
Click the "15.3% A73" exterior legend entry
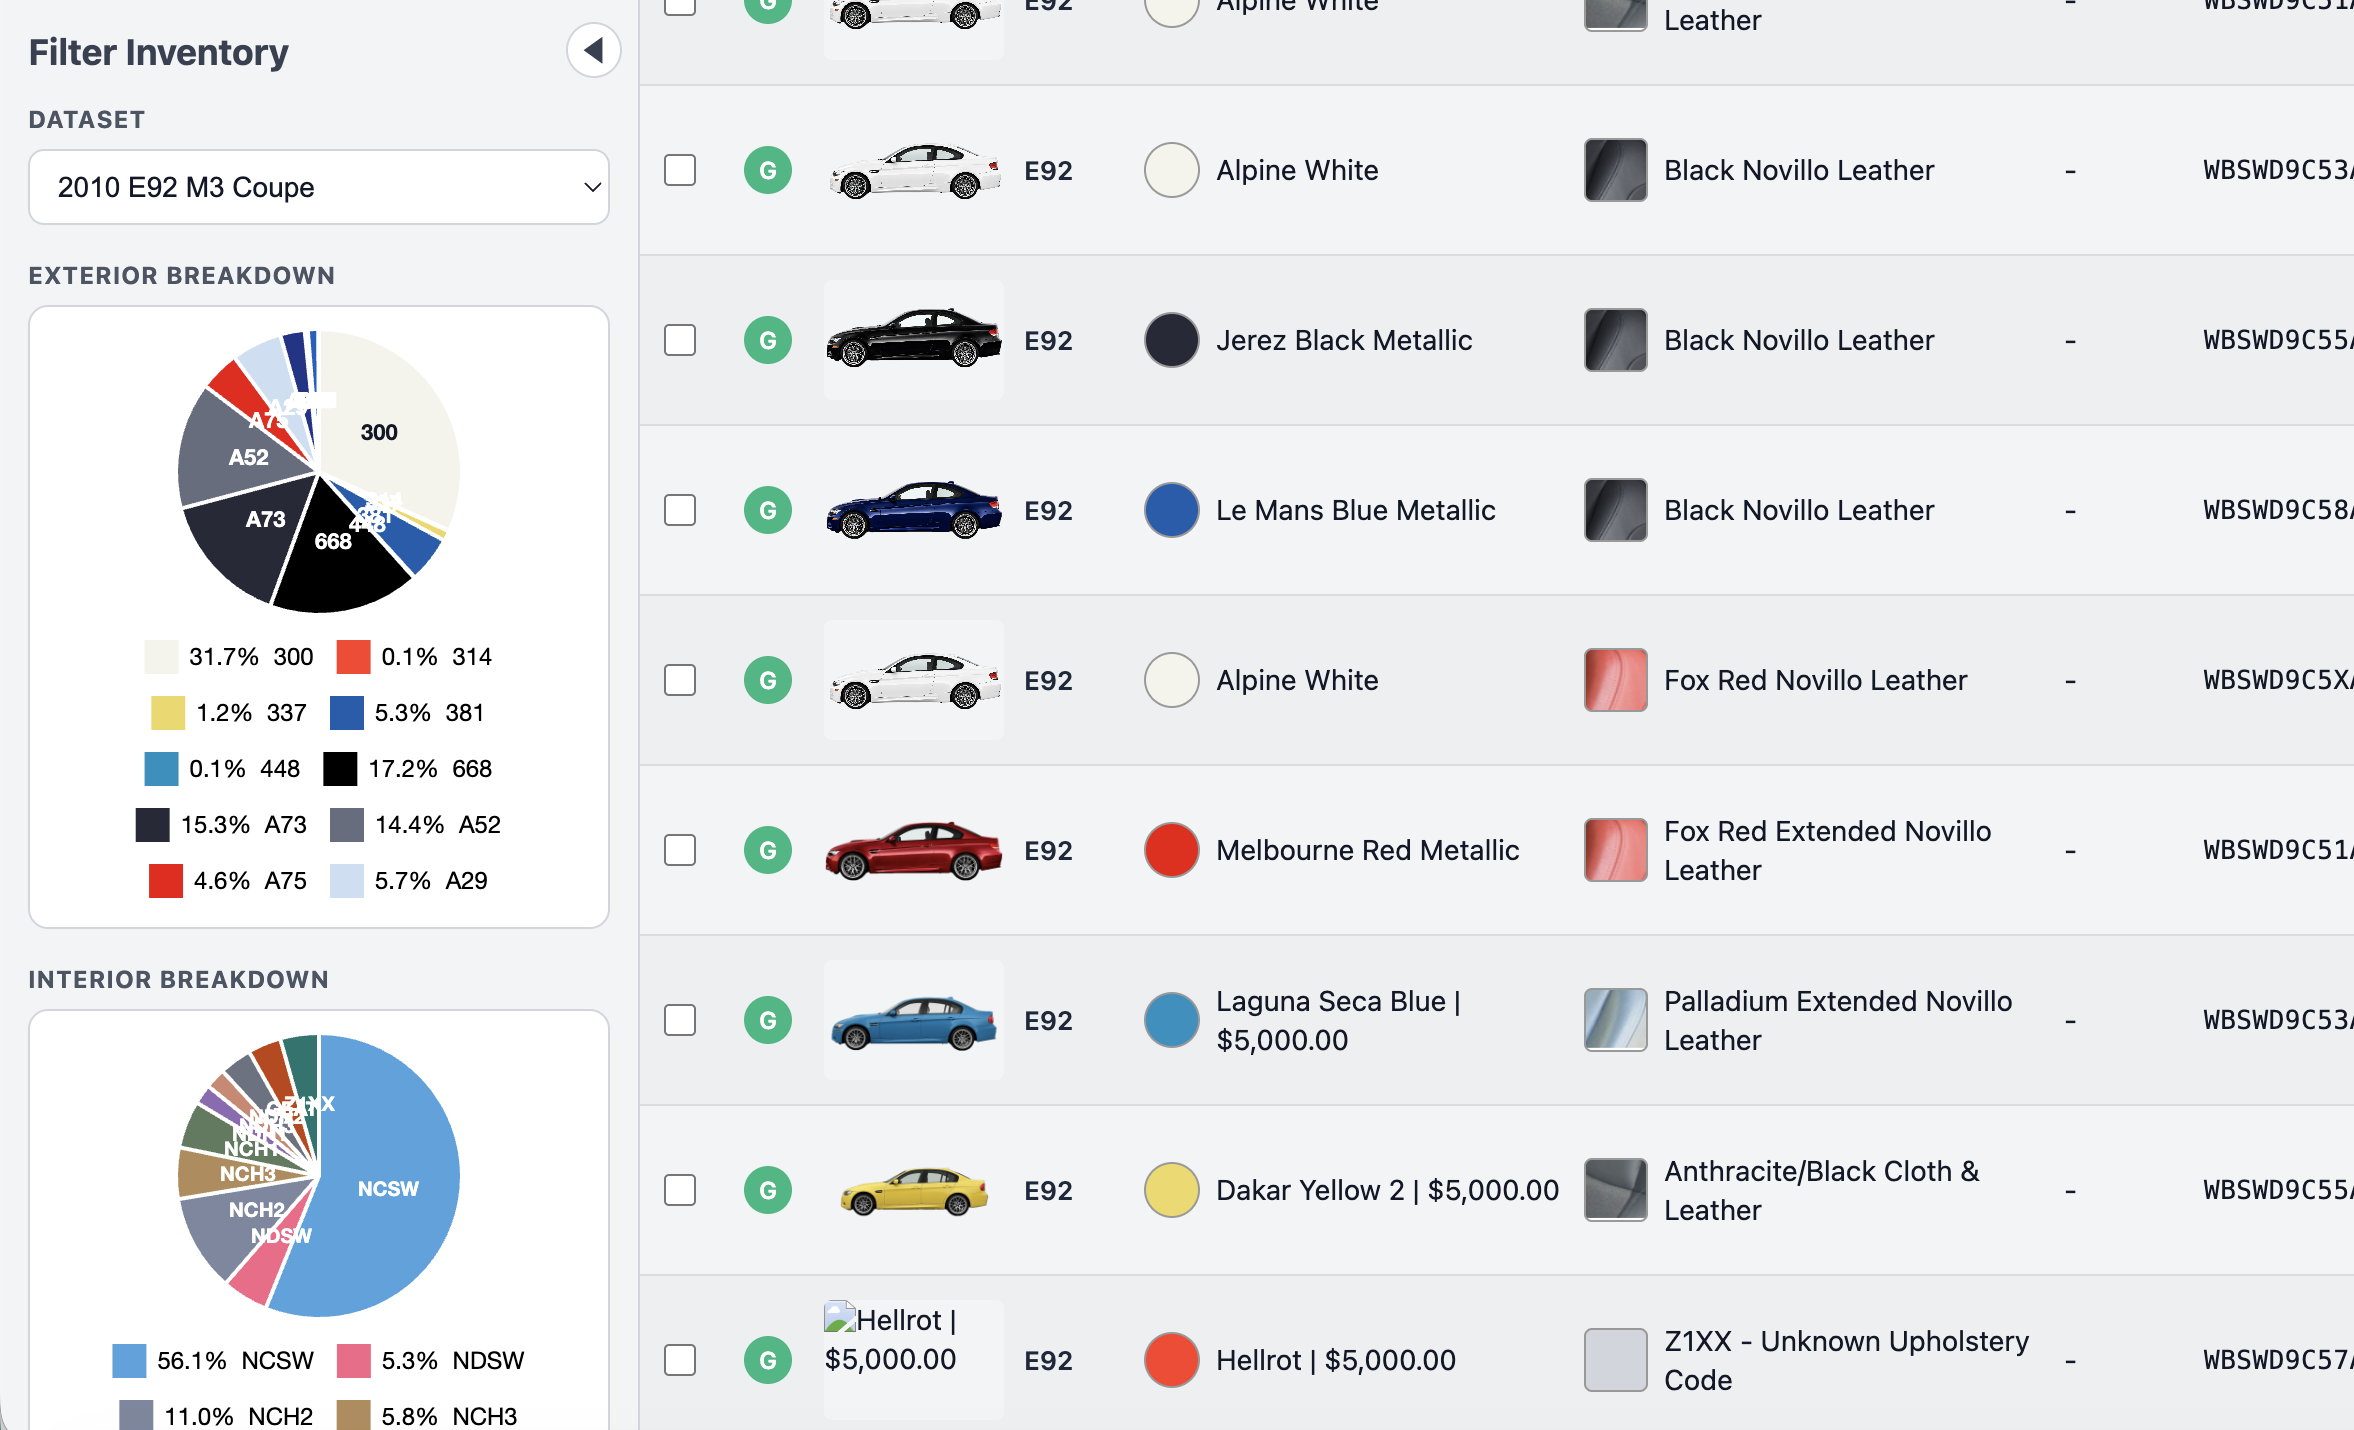tap(222, 825)
